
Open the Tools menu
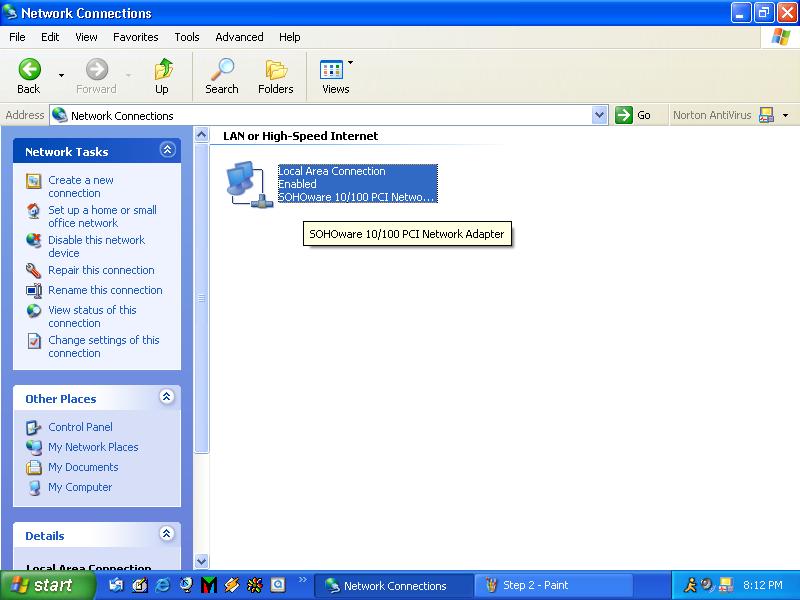point(187,37)
